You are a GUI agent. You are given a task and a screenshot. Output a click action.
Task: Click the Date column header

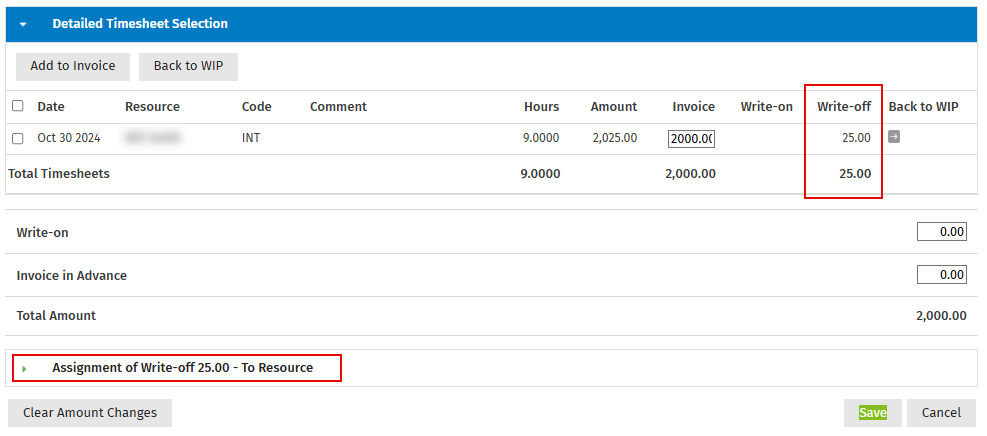pyautogui.click(x=51, y=107)
